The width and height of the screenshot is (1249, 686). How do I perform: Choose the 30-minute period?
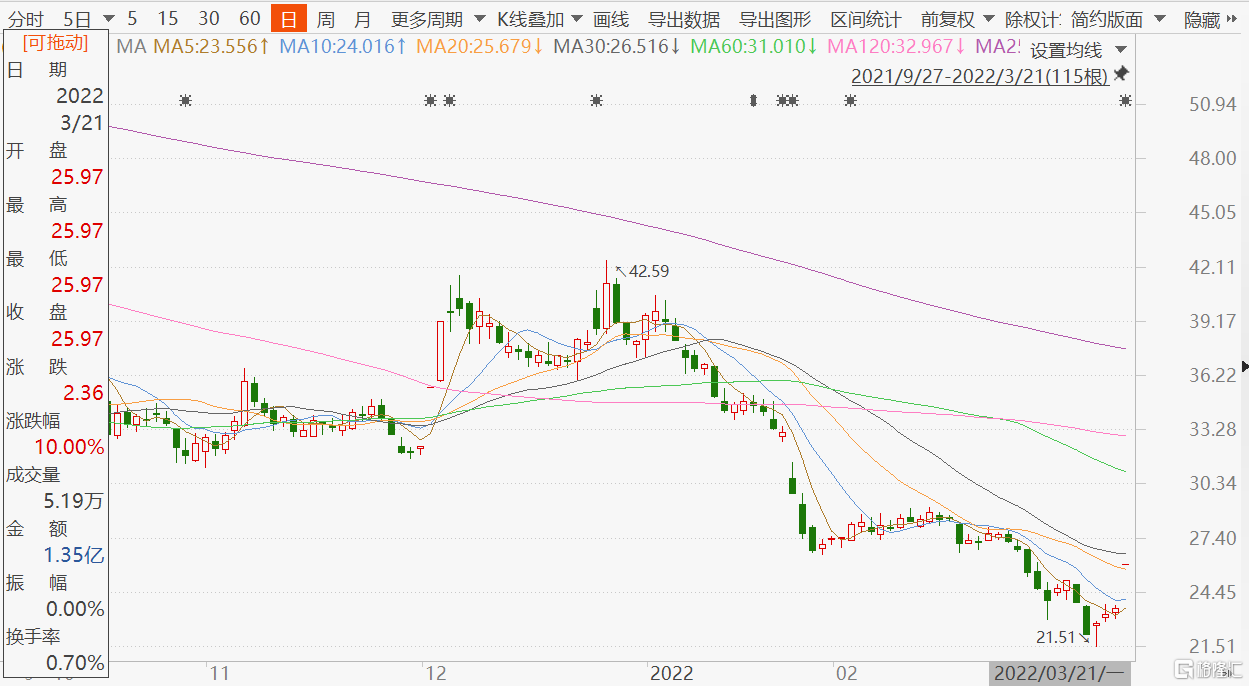click(x=209, y=19)
